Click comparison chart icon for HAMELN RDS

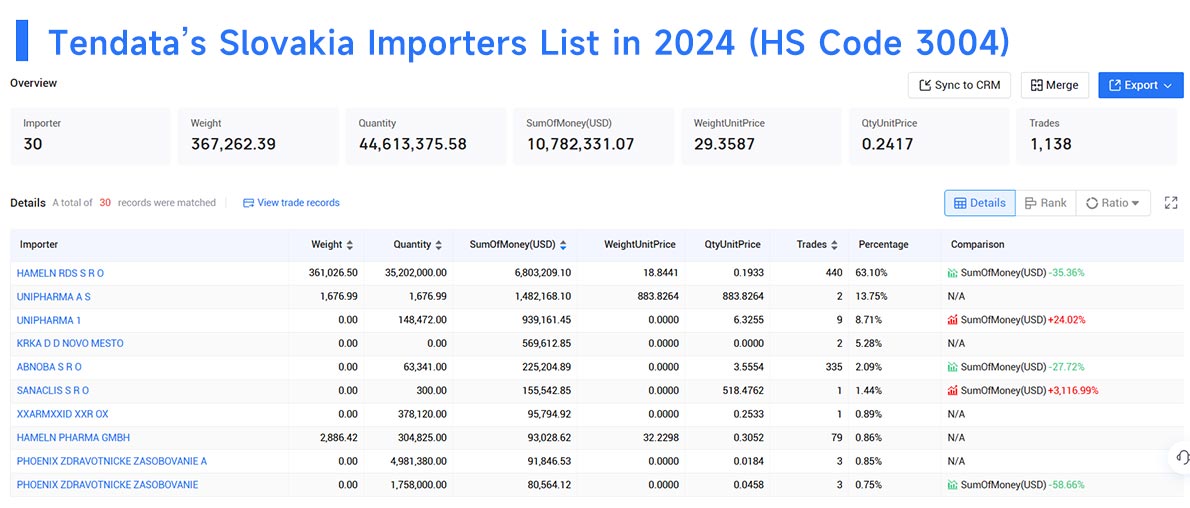point(952,273)
